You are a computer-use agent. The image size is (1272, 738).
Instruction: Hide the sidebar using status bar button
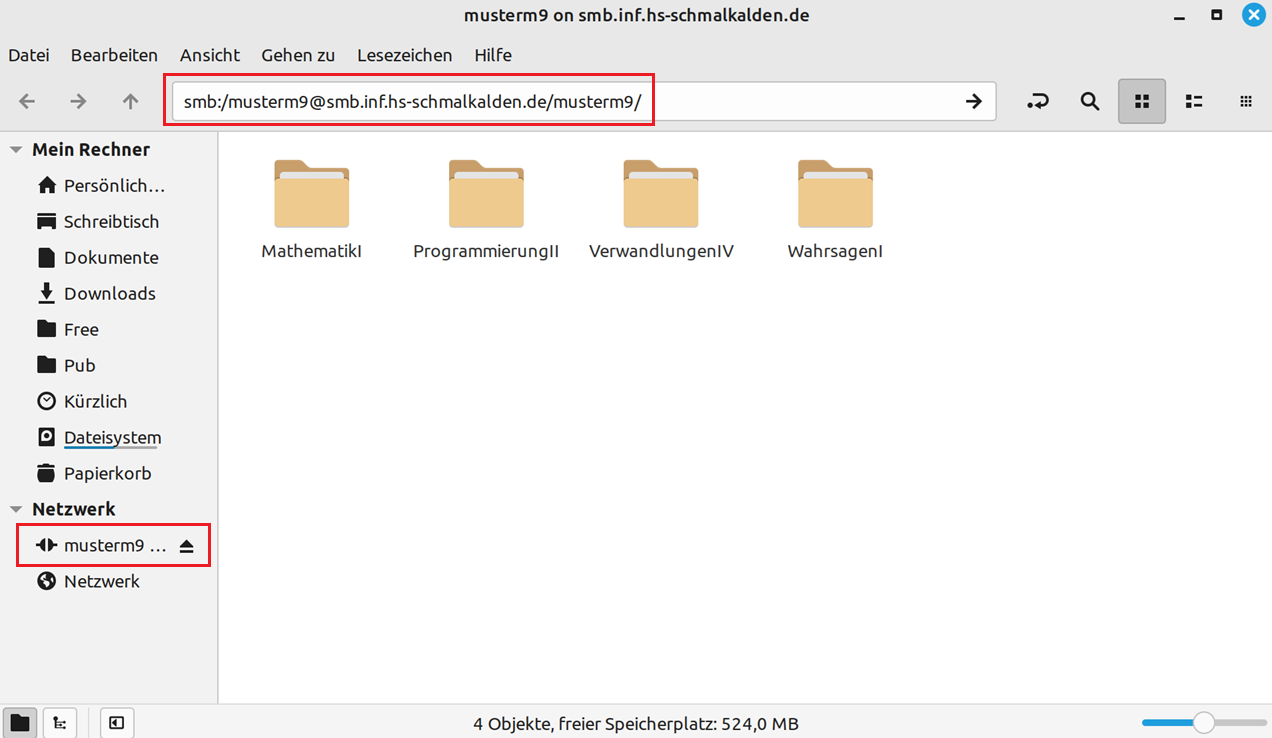(117, 723)
